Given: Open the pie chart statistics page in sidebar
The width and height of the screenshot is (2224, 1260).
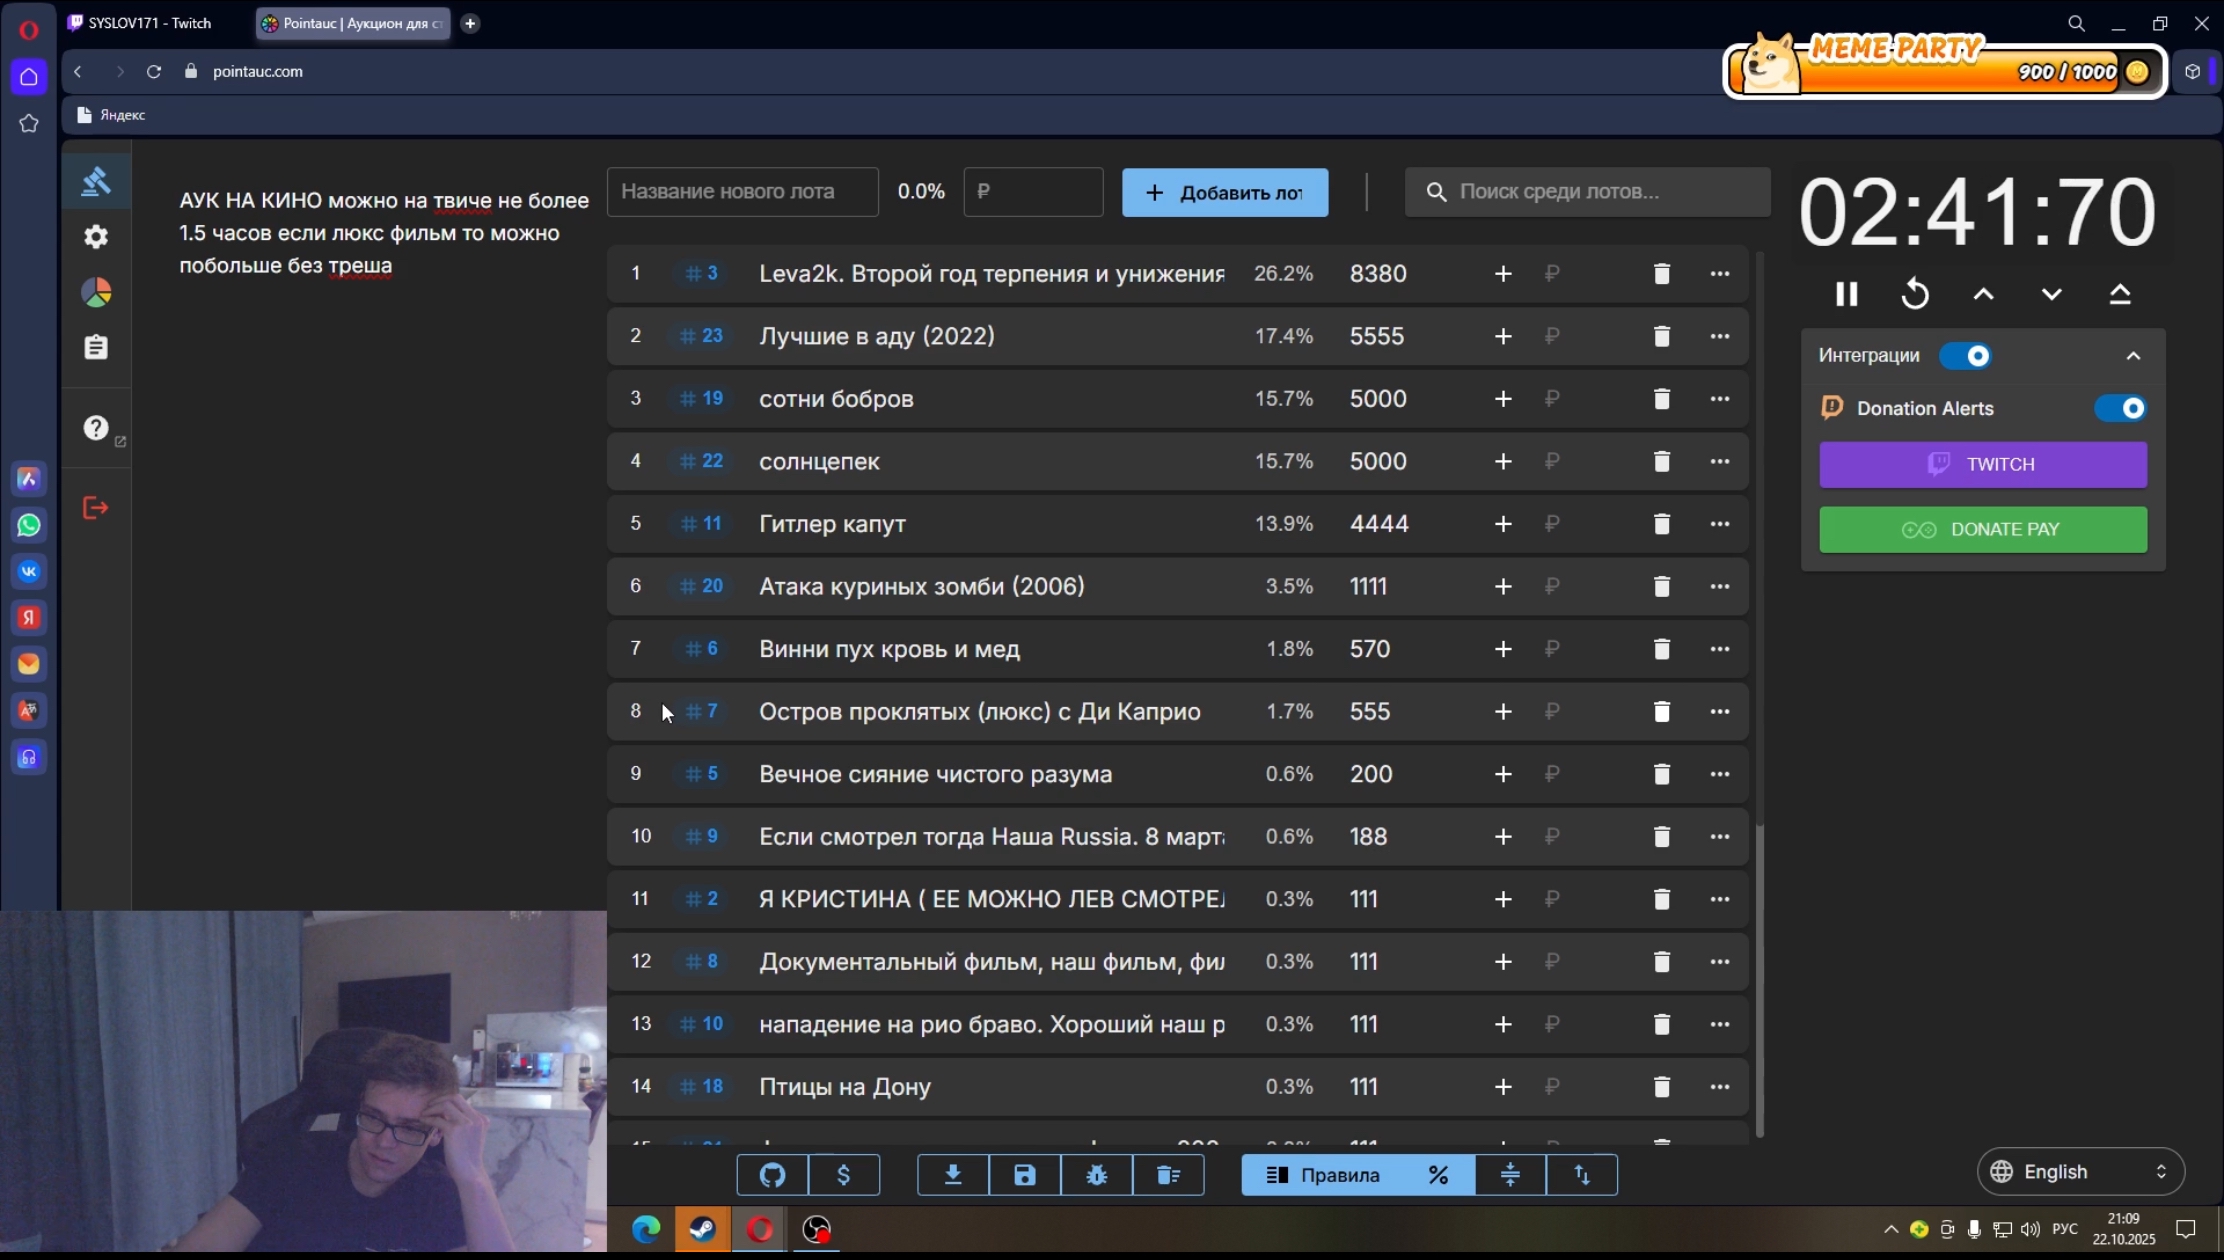Looking at the screenshot, I should [x=96, y=292].
